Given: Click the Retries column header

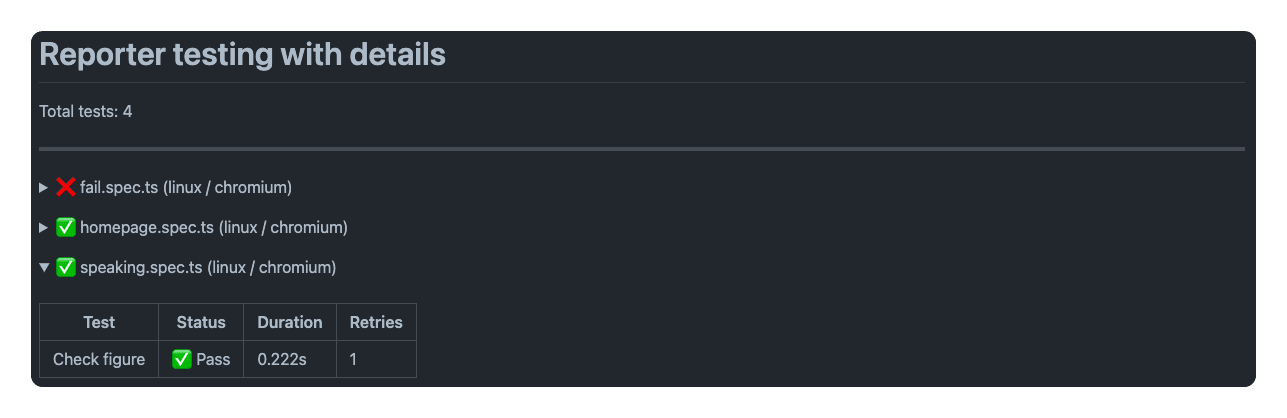Looking at the screenshot, I should pos(376,322).
